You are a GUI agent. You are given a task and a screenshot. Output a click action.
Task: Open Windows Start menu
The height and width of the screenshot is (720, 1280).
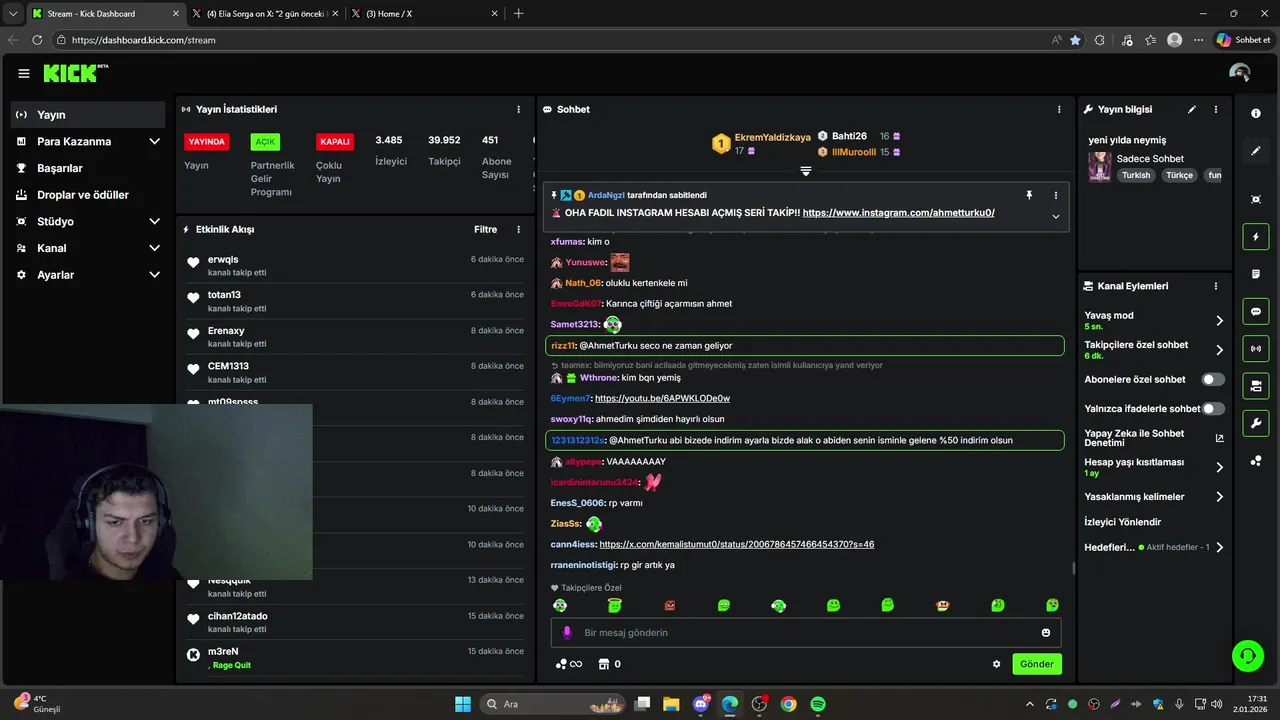pyautogui.click(x=463, y=704)
